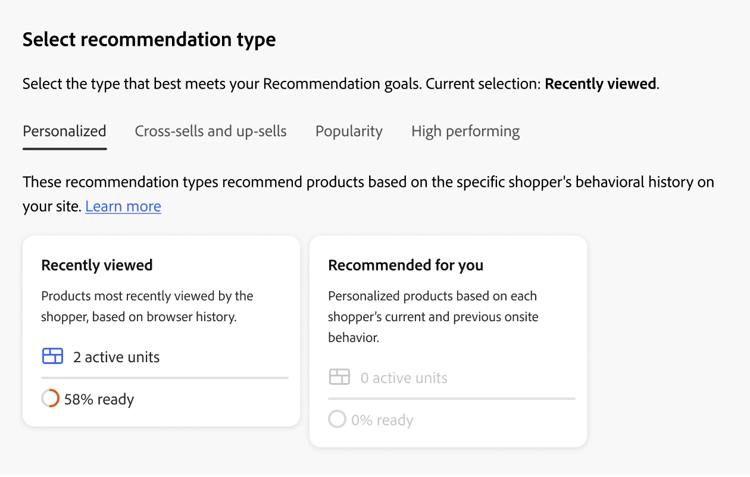
Task: Follow the Learn more link
Action: pyautogui.click(x=123, y=206)
